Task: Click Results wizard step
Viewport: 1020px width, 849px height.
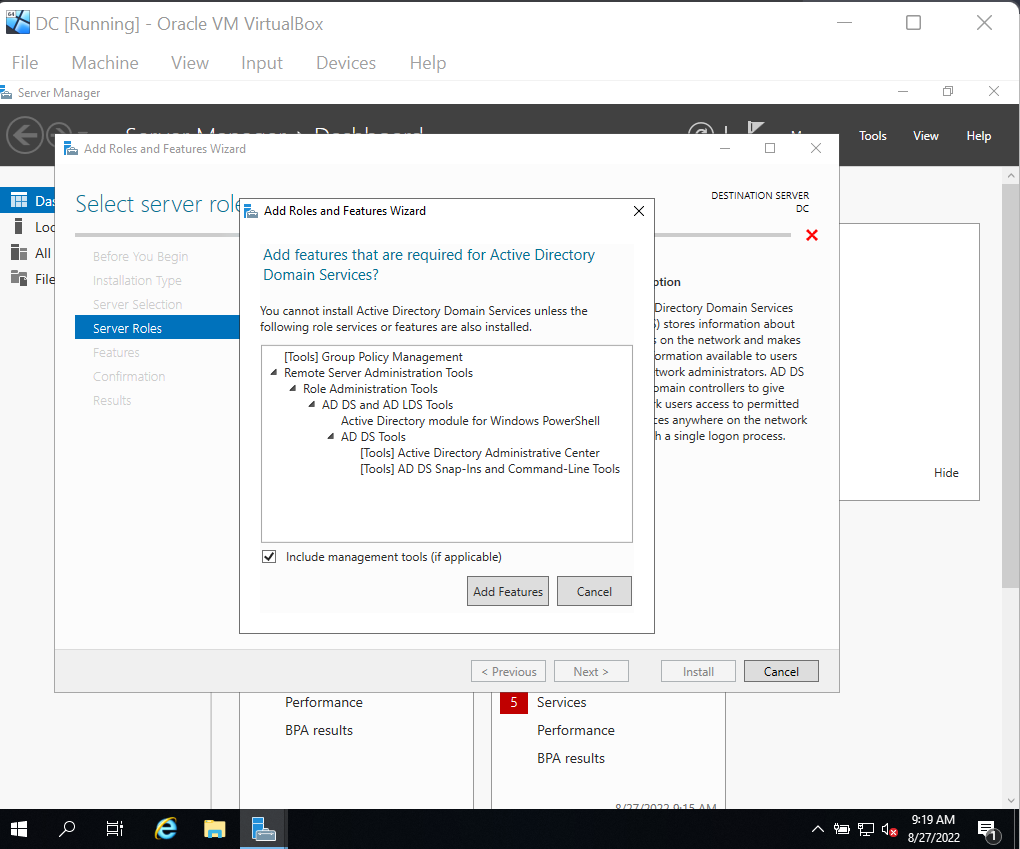Action: pos(112,401)
